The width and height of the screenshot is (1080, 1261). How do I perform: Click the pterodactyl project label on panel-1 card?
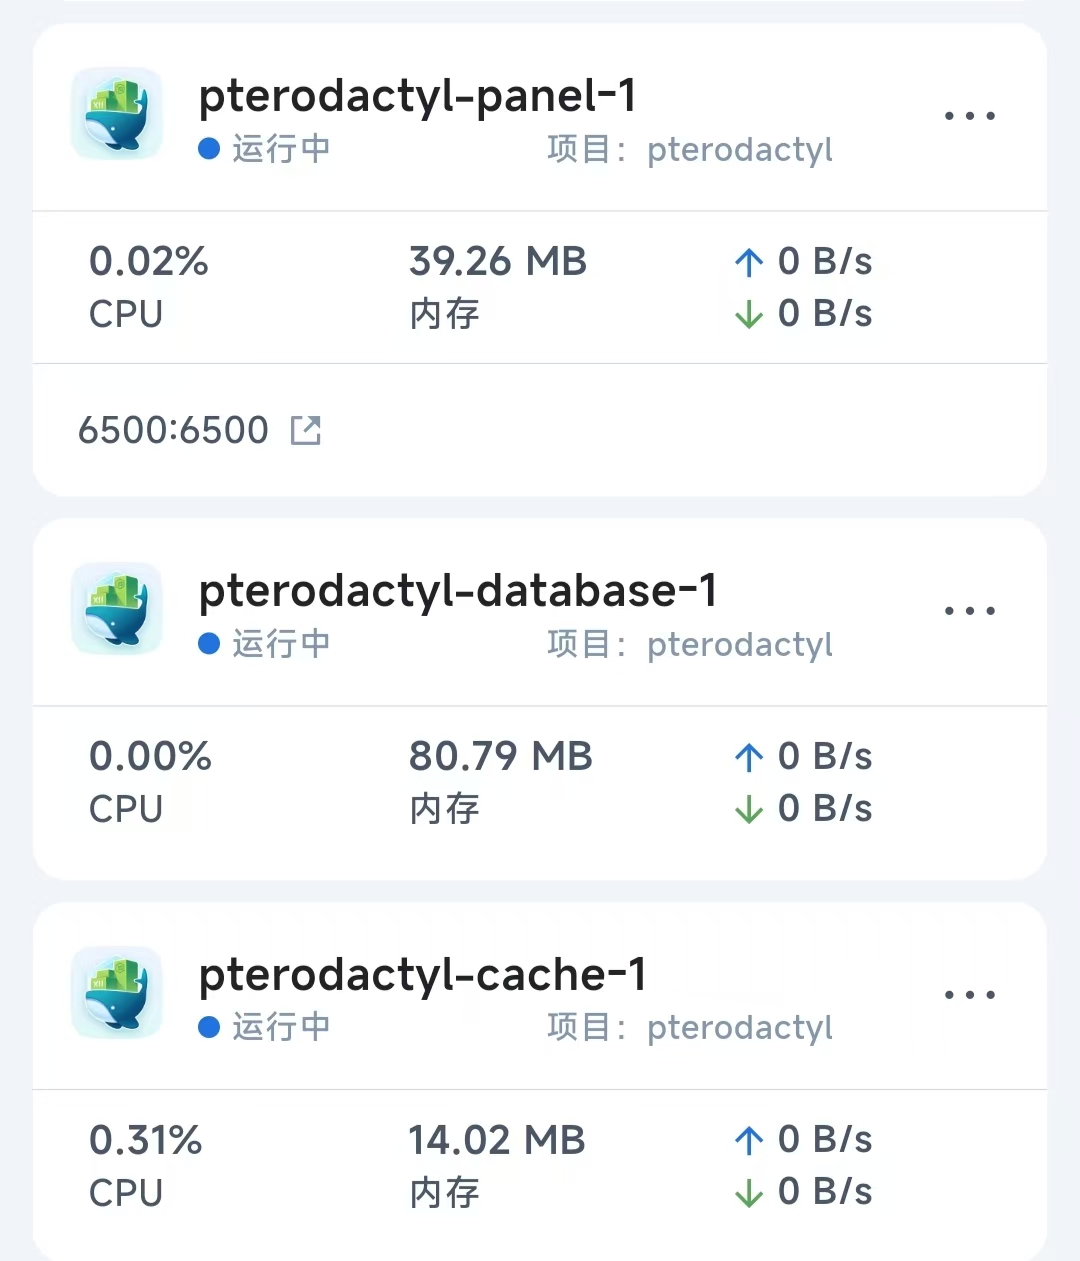(x=740, y=150)
